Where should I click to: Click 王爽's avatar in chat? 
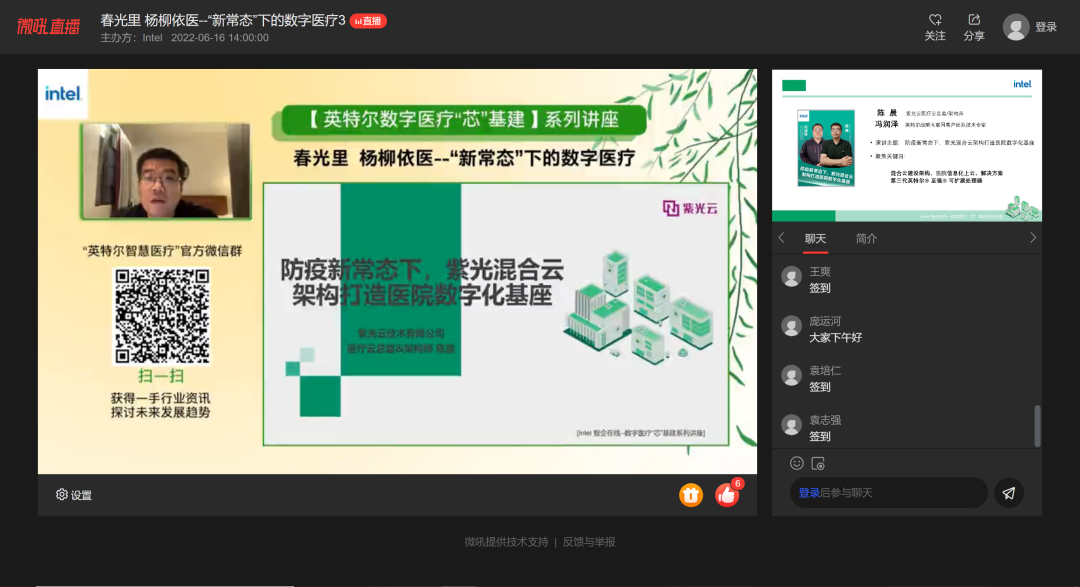click(x=791, y=277)
